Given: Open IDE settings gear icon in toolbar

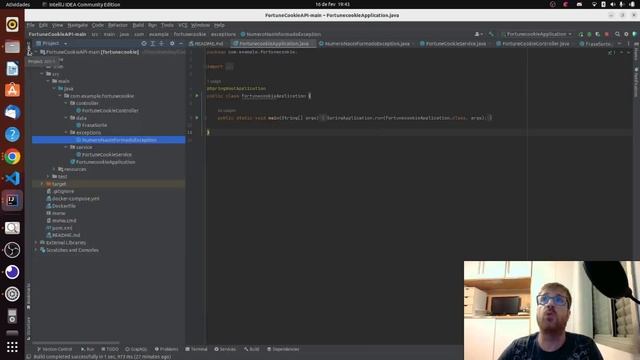Looking at the screenshot, I should point(626,34).
